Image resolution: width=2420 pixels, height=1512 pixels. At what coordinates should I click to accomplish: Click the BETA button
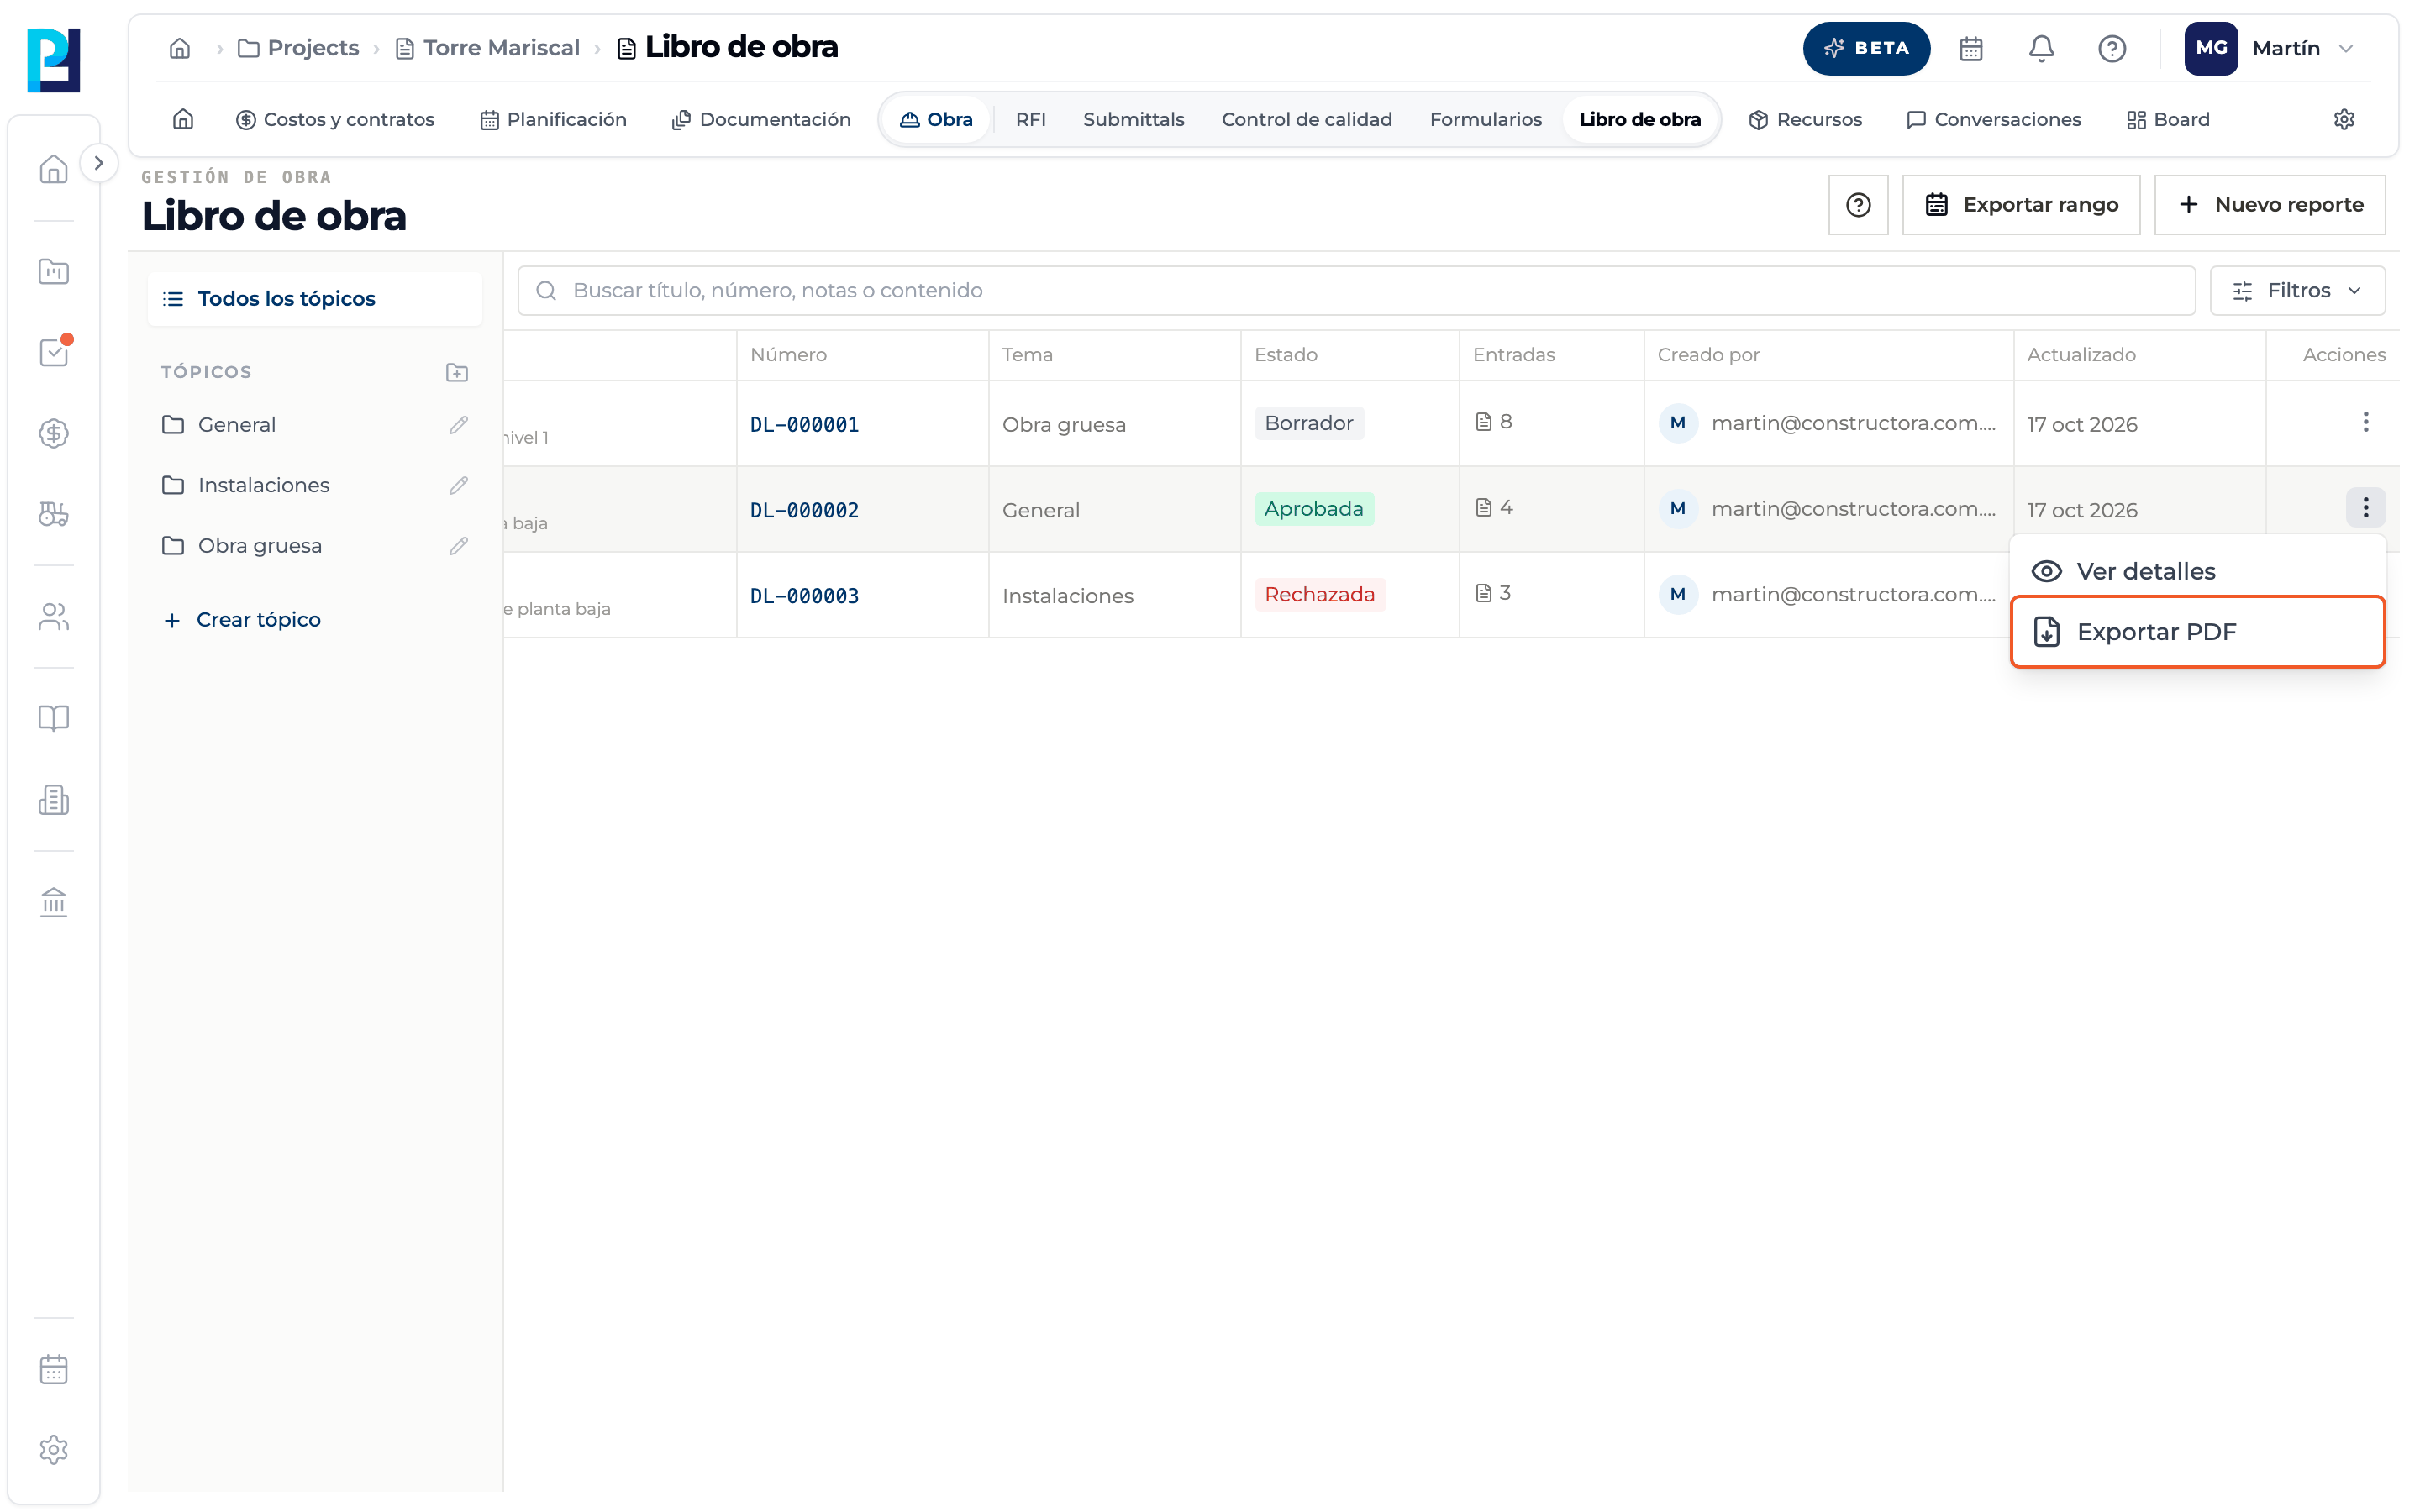coord(1865,48)
